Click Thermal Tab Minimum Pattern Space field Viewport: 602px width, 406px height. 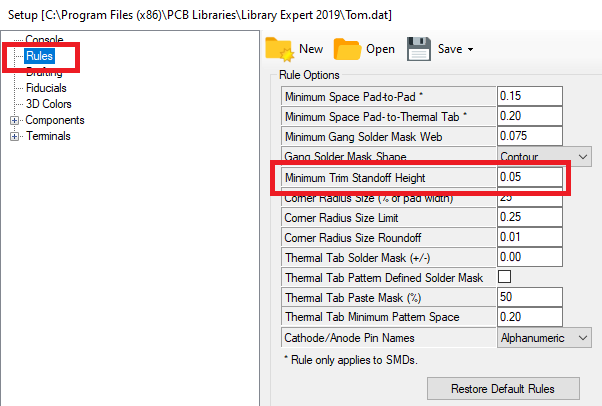point(530,318)
